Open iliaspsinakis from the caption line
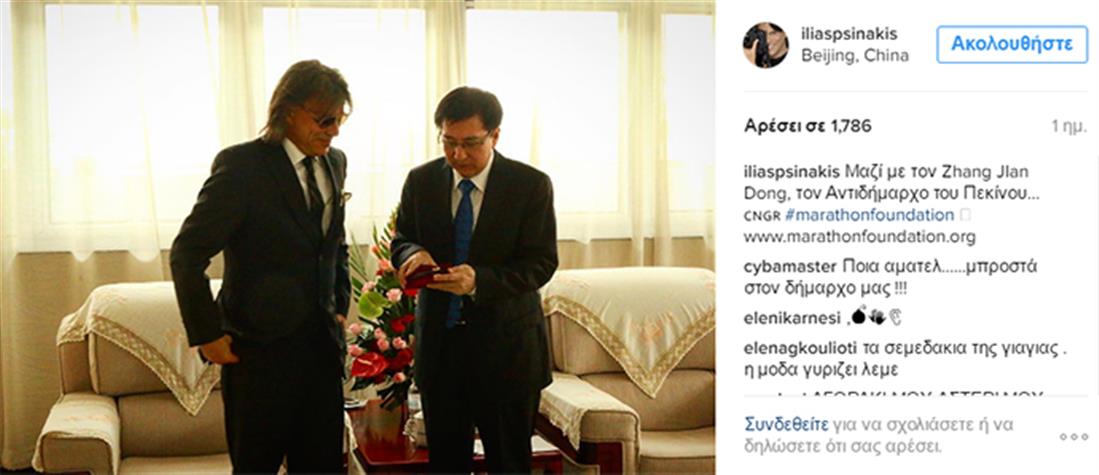This screenshot has width=1099, height=475. click(x=792, y=172)
